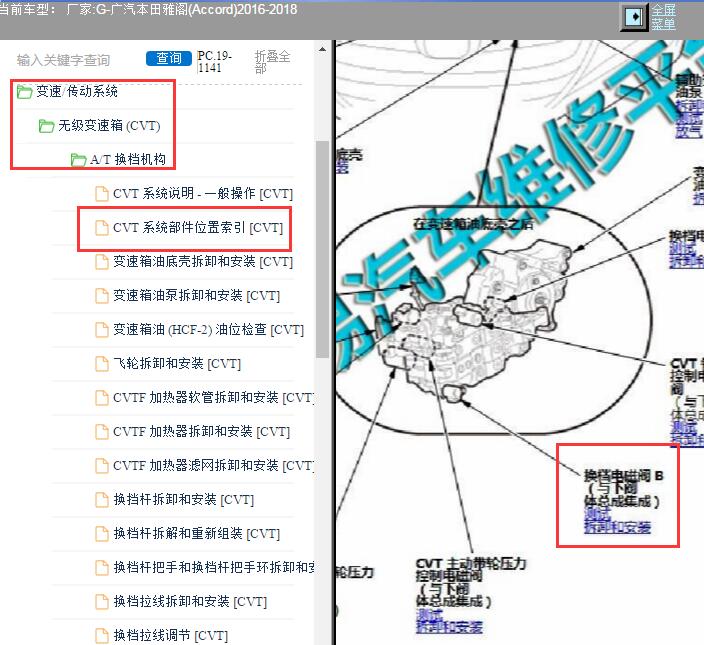This screenshot has height=645, width=704.
Task: Click file icon beside 换档杆把手和换档杆把手环
Action: point(102,567)
